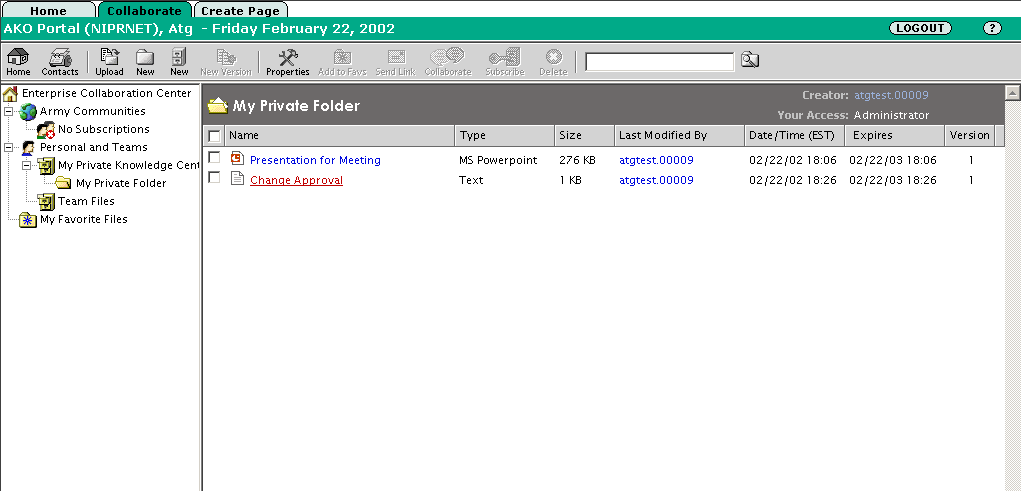Click the help question mark button
The height and width of the screenshot is (491, 1021).
[x=991, y=28]
